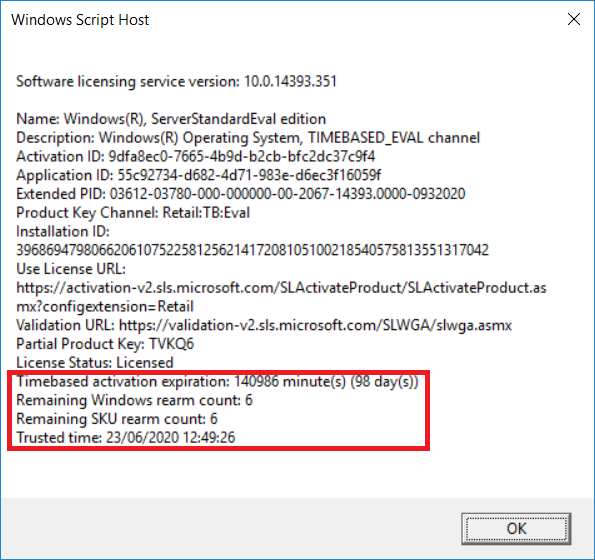Click the Windows Script Host title text

click(x=80, y=20)
